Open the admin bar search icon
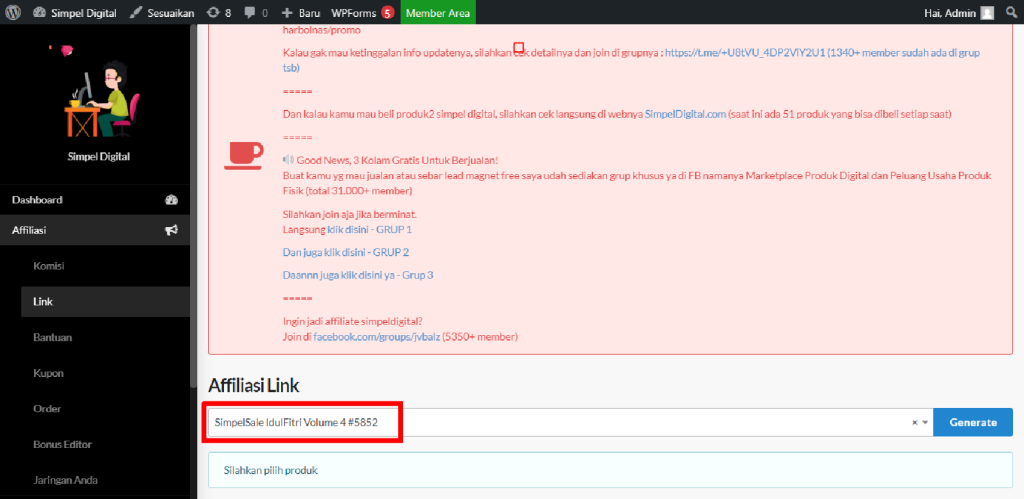Screen dimensions: 1024x499 pos(1011,12)
